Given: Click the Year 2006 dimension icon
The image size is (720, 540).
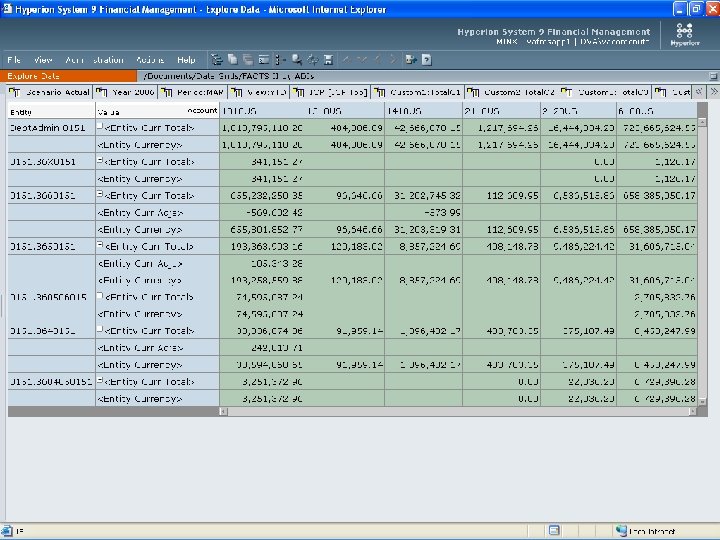Looking at the screenshot, I should 101,92.
